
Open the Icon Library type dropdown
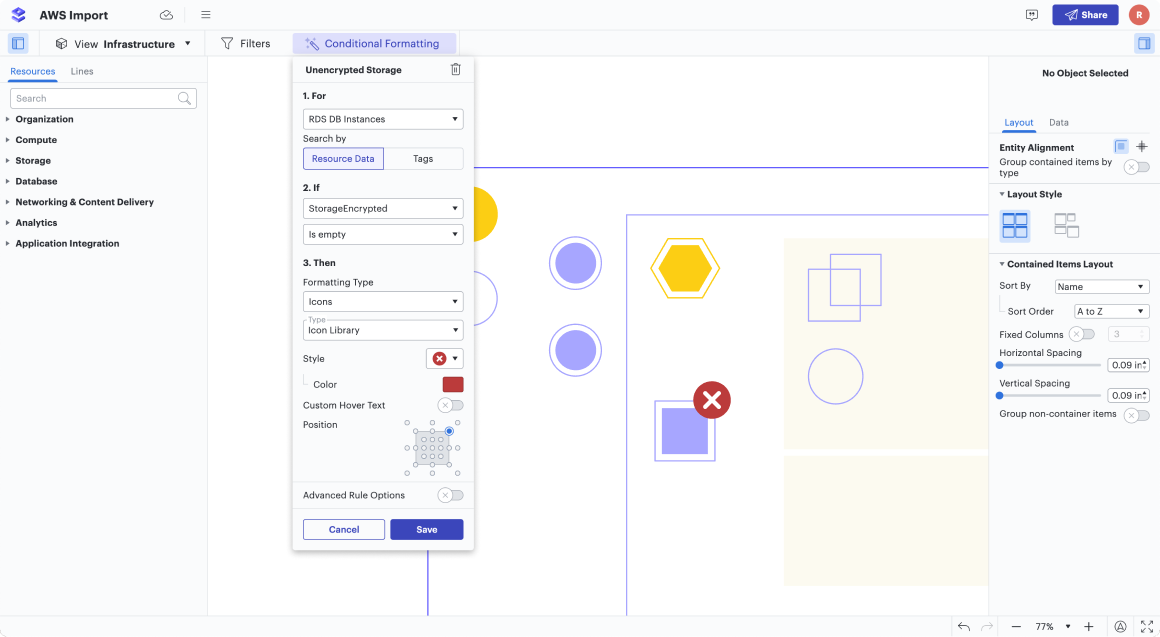(x=383, y=330)
